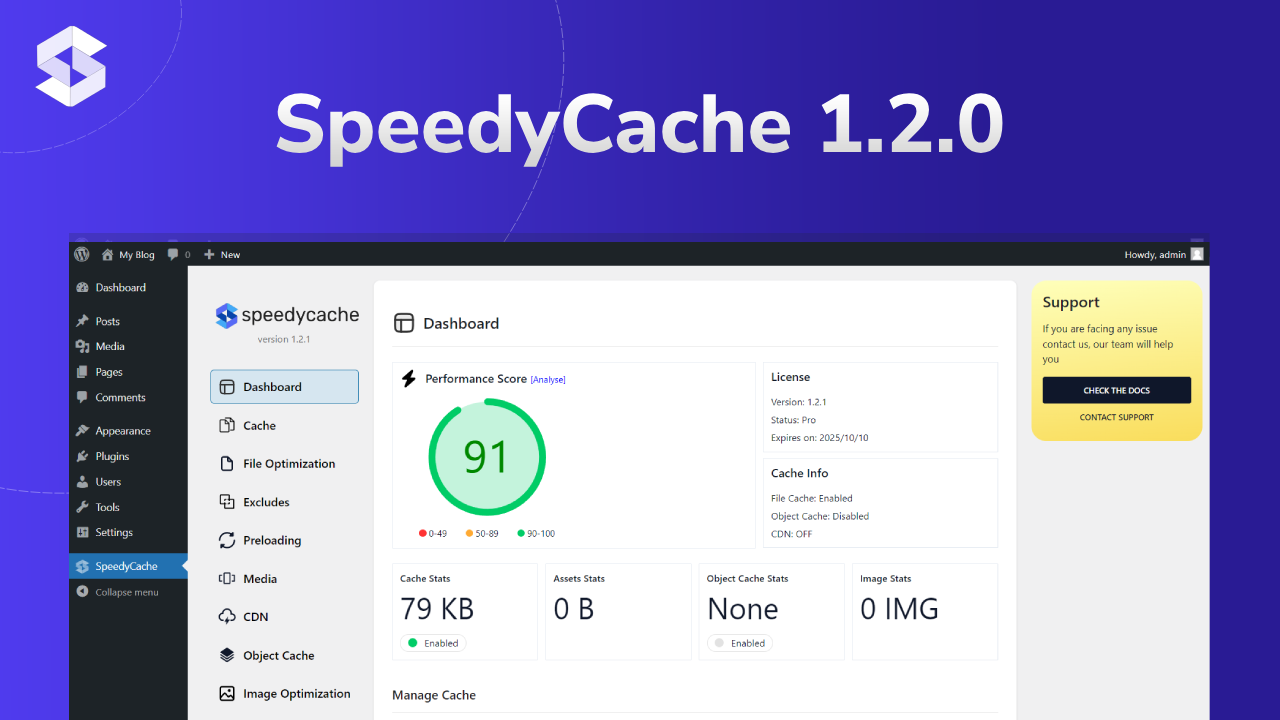The image size is (1280, 720).
Task: Click the CDN: OFF text
Action: pos(792,534)
